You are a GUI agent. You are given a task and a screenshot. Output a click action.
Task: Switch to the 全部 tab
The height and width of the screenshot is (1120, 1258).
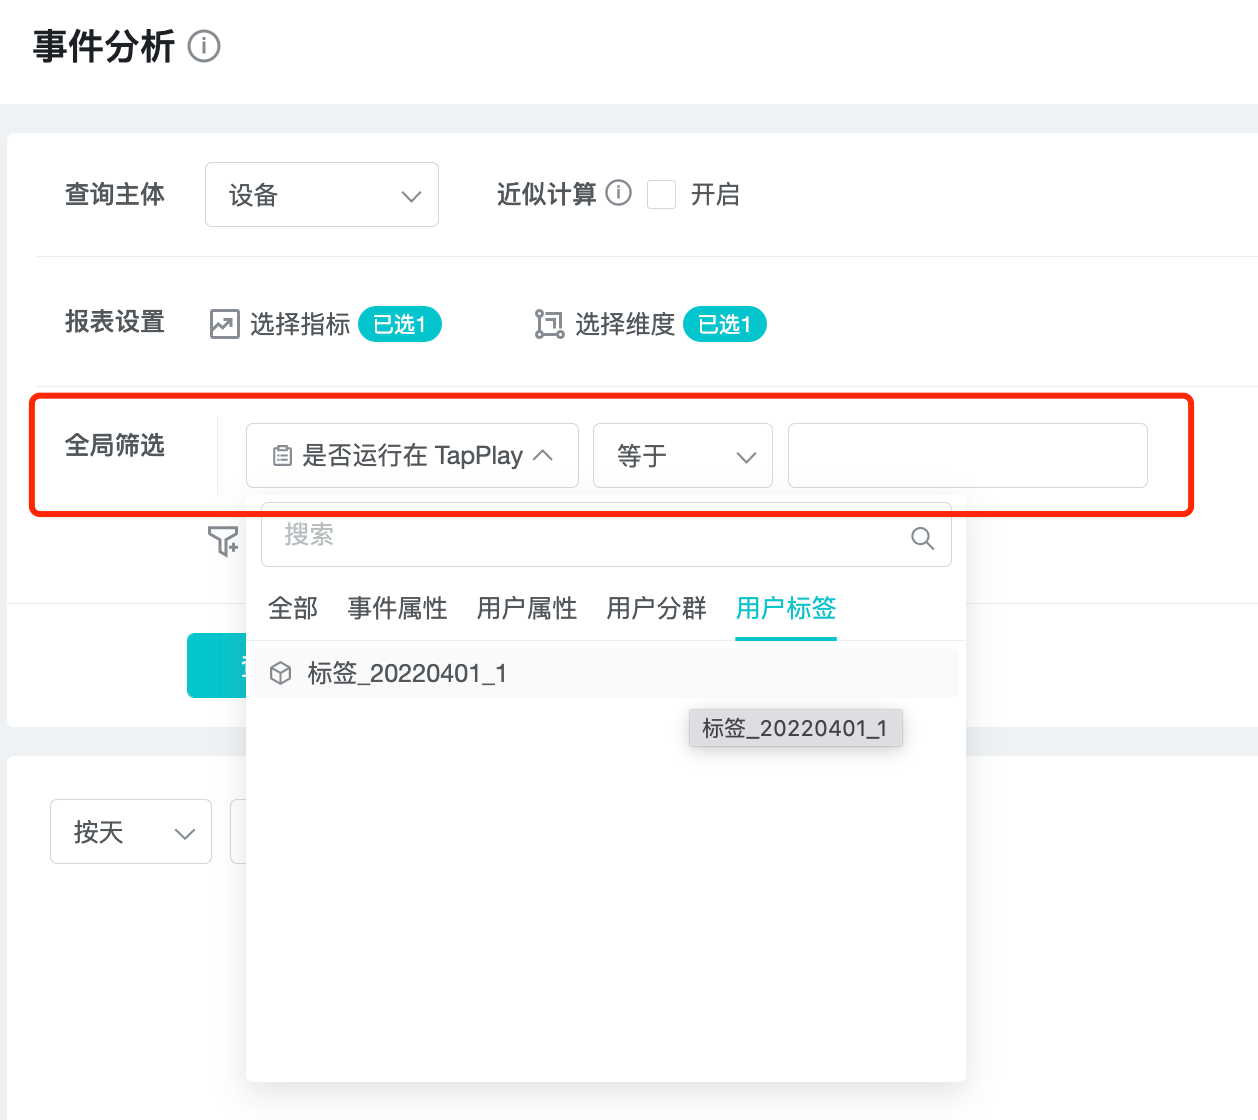coord(292,608)
